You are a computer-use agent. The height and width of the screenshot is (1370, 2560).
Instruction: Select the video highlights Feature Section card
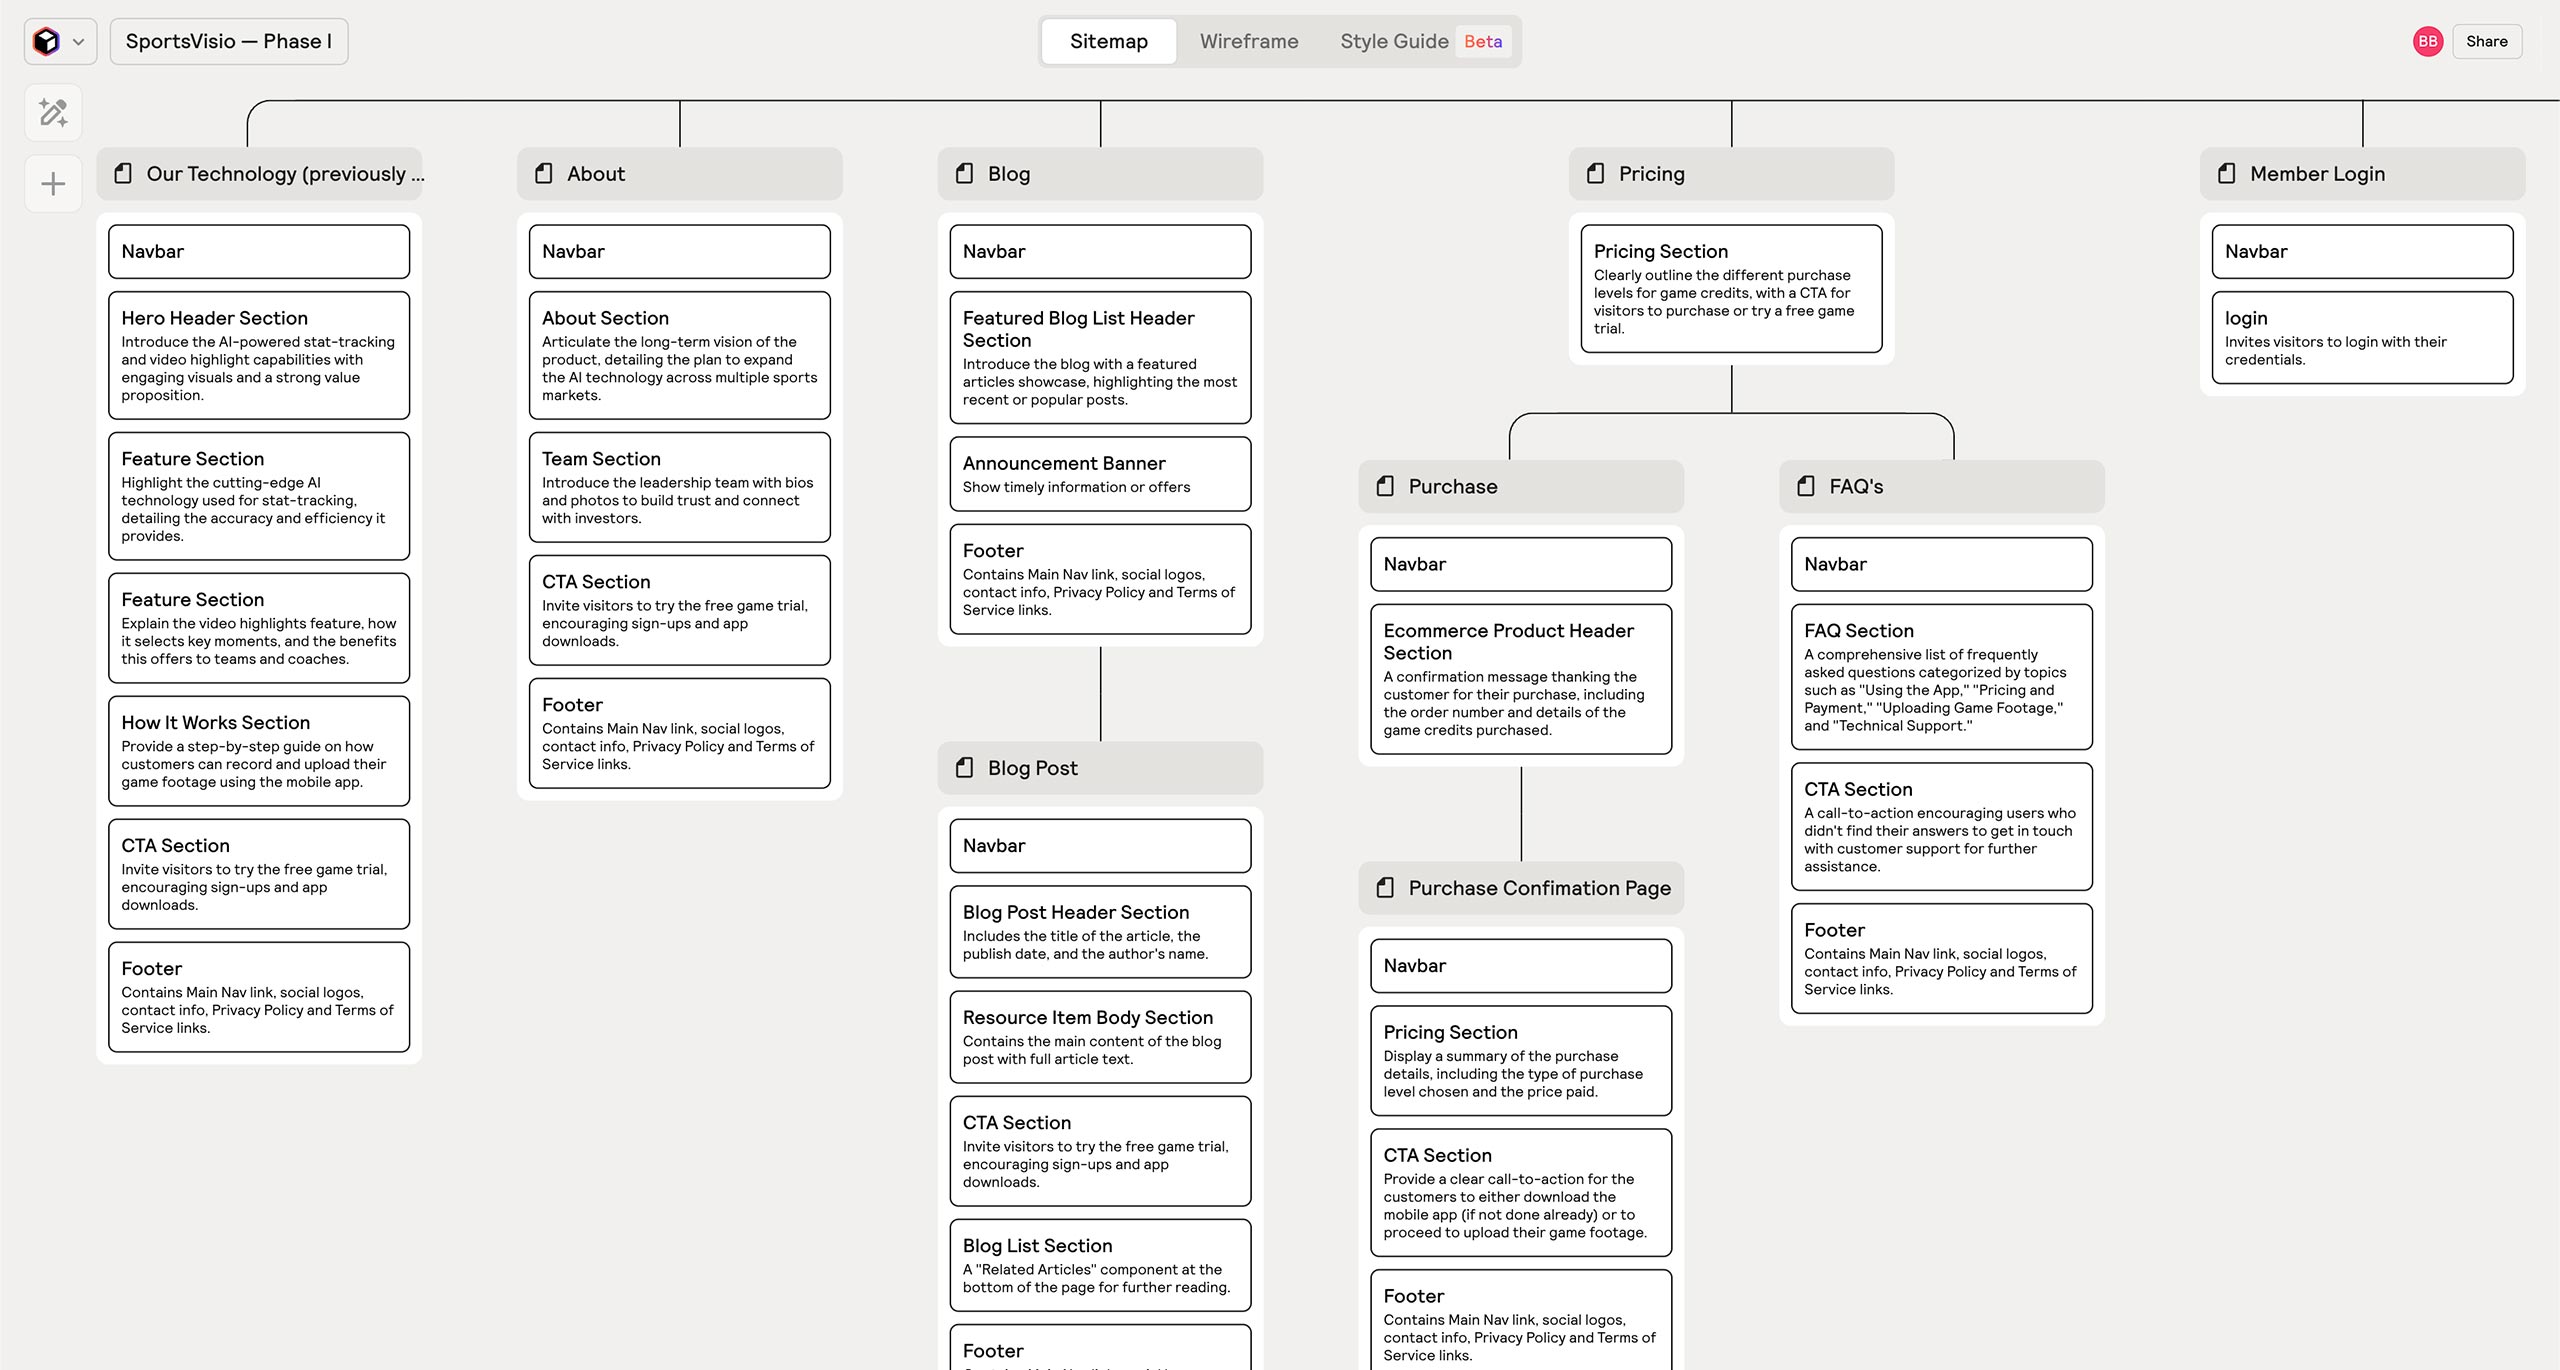[259, 628]
